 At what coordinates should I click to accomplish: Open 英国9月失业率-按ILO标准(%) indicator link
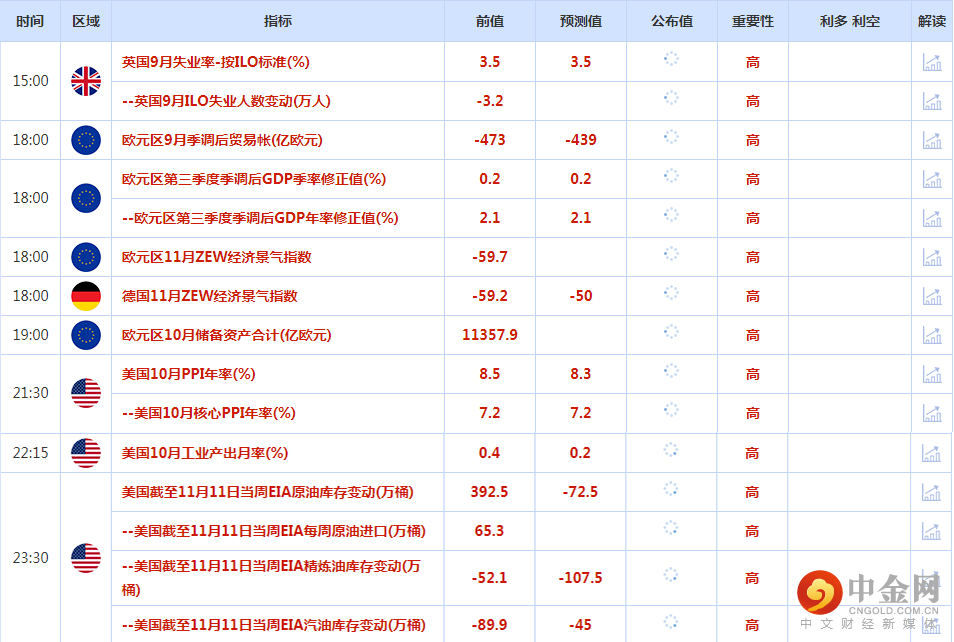tap(215, 62)
